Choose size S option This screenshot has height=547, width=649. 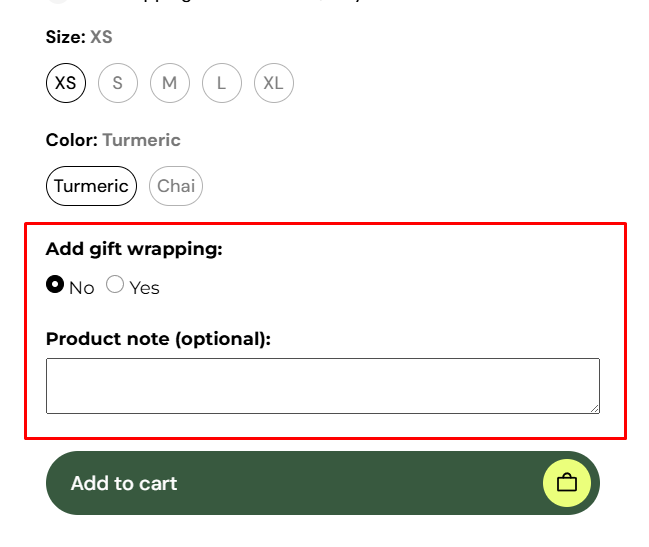point(118,83)
